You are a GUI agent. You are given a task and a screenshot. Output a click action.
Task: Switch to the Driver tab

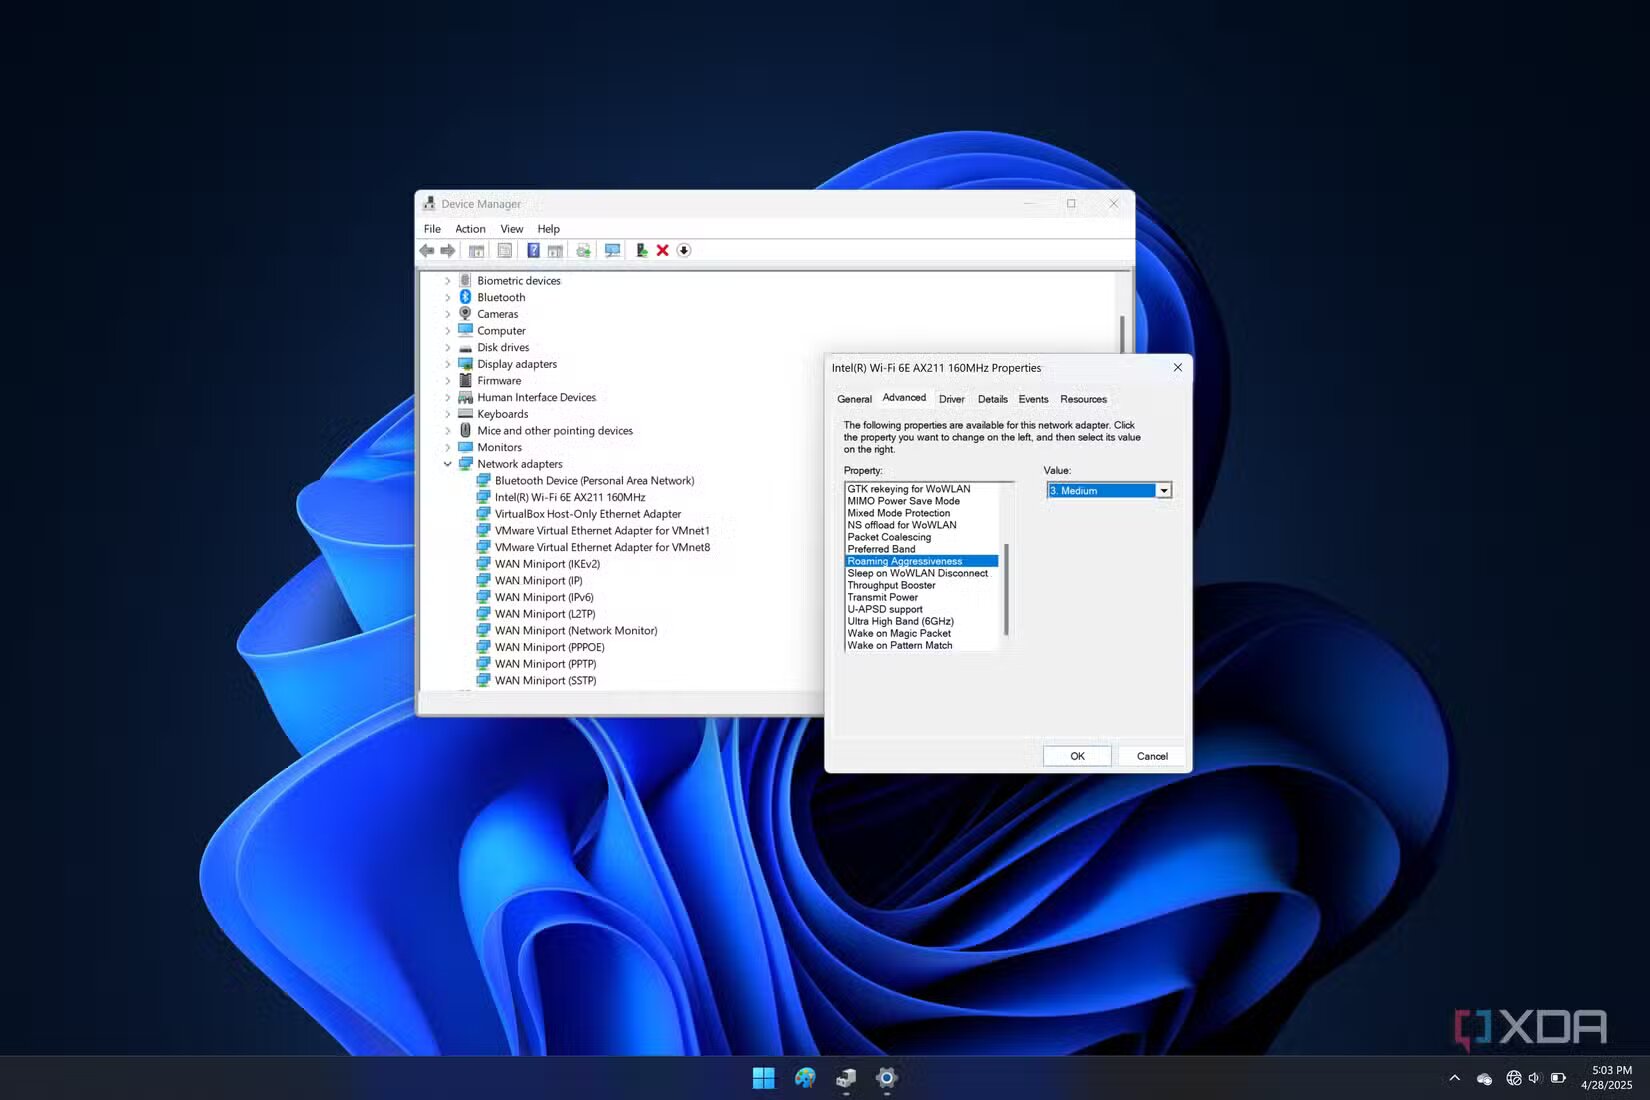click(951, 399)
